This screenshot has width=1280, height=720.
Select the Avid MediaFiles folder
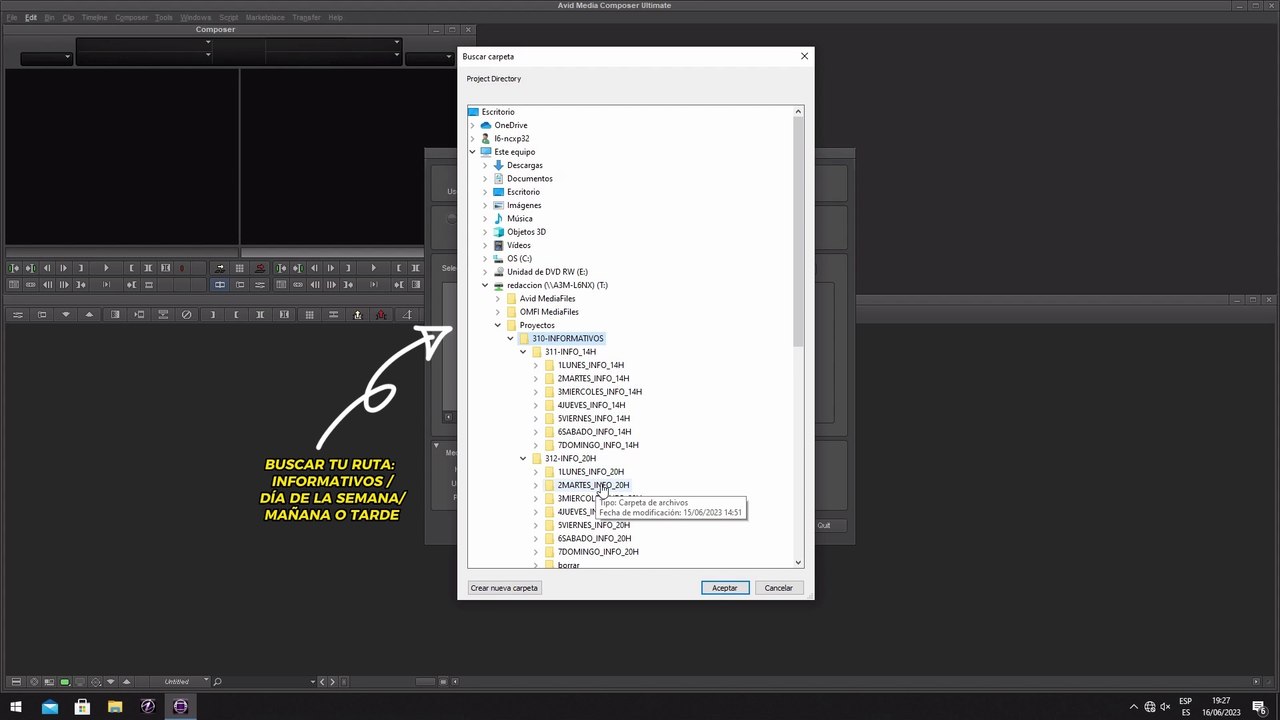tap(547, 299)
